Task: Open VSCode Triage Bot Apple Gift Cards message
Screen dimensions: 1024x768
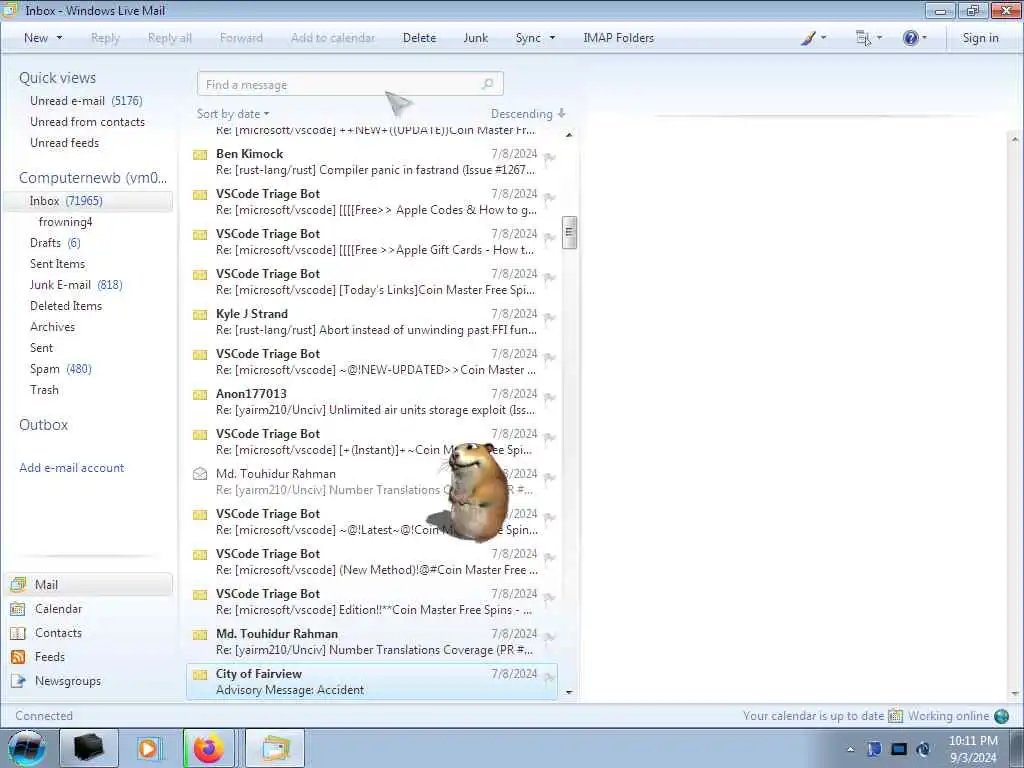Action: [x=372, y=242]
